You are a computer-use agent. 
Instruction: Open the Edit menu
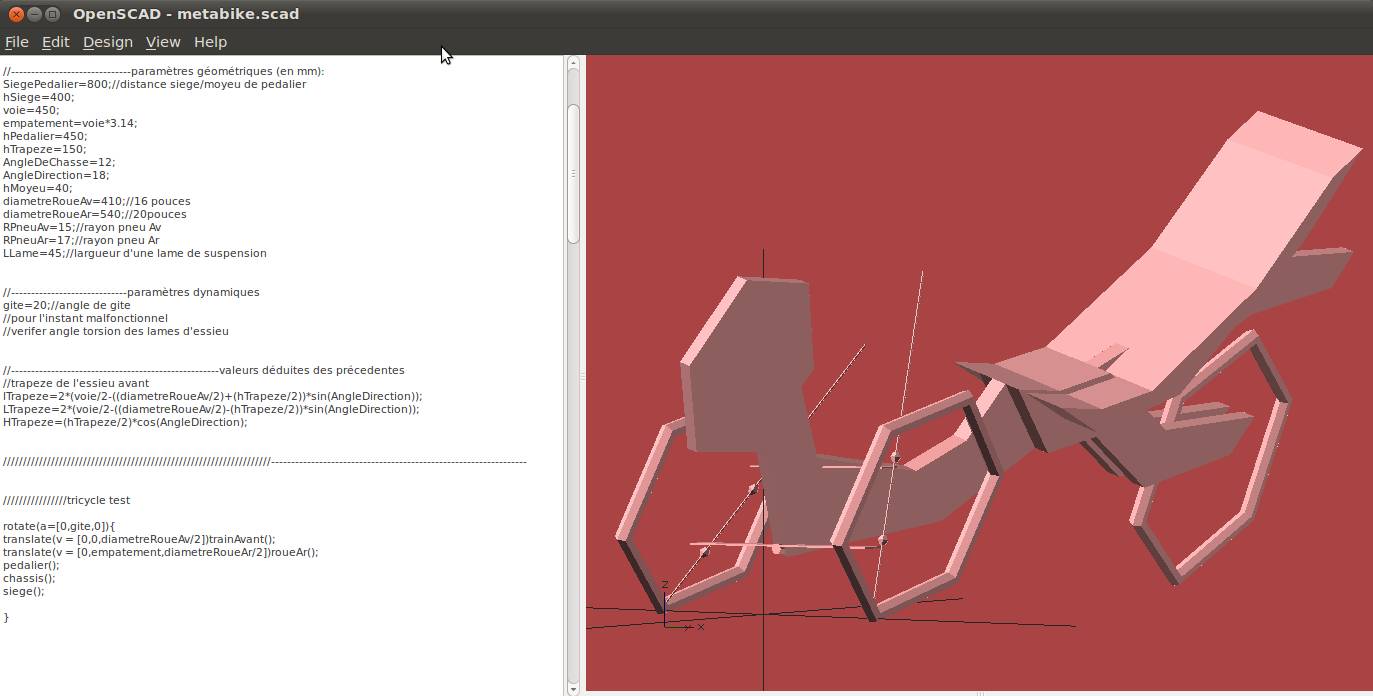click(x=55, y=42)
